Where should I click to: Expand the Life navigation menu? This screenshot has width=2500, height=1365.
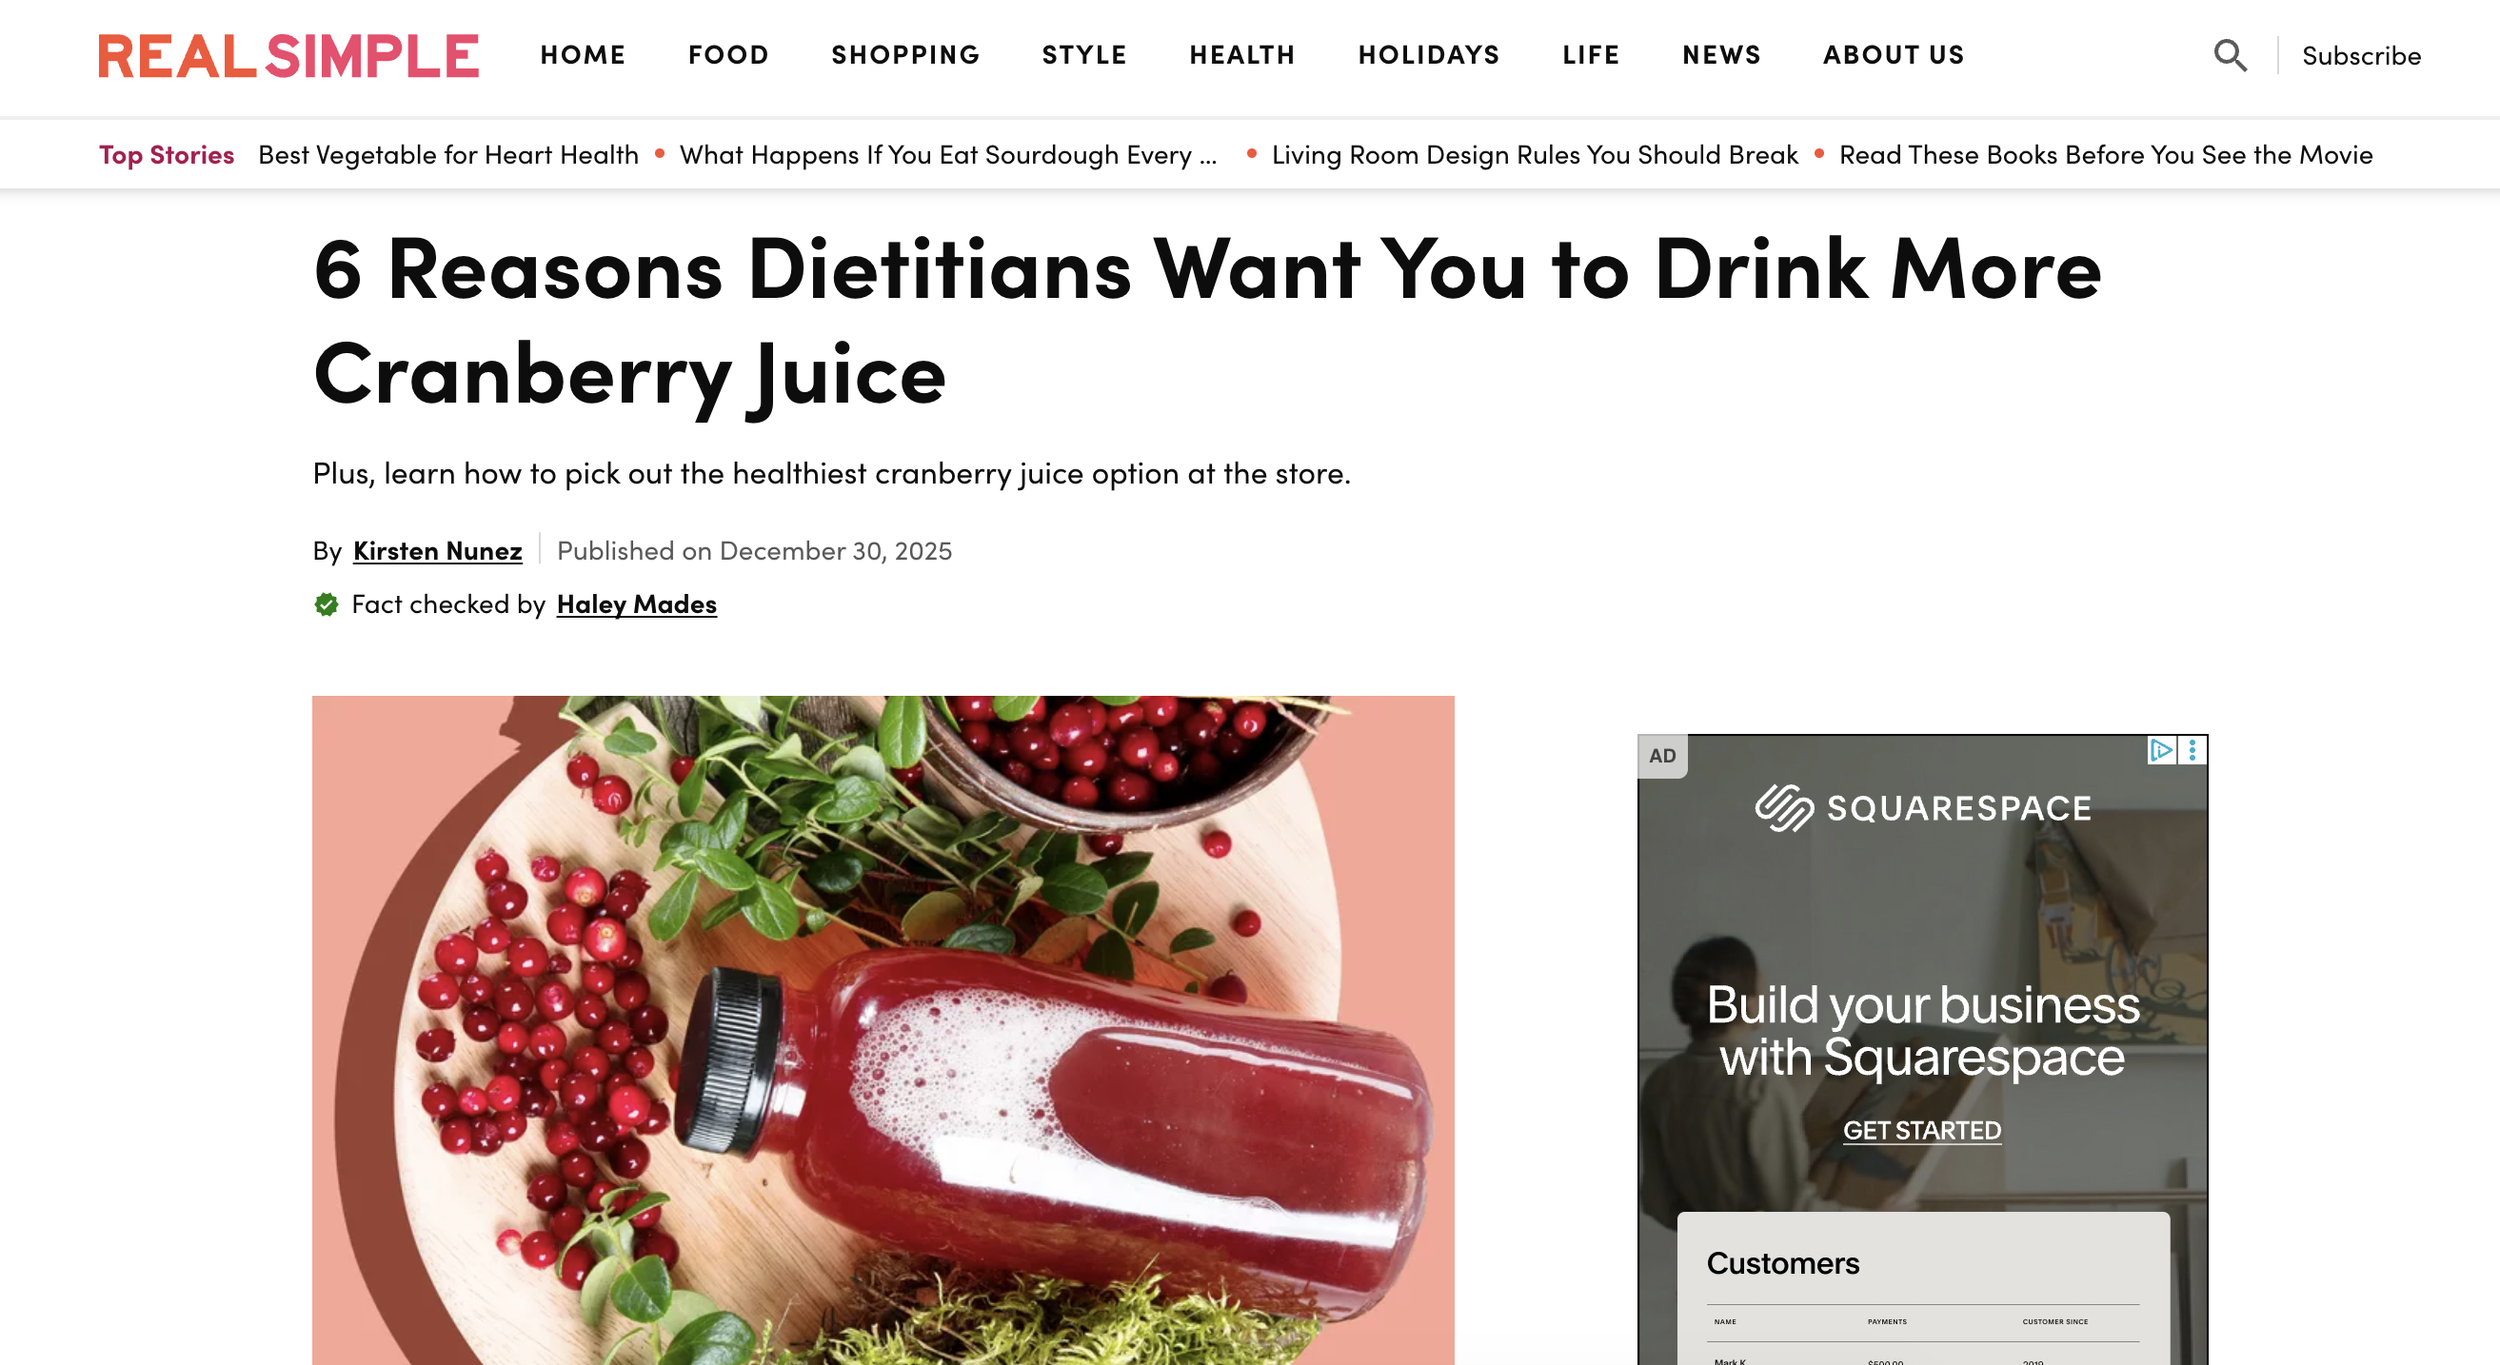point(1591,55)
